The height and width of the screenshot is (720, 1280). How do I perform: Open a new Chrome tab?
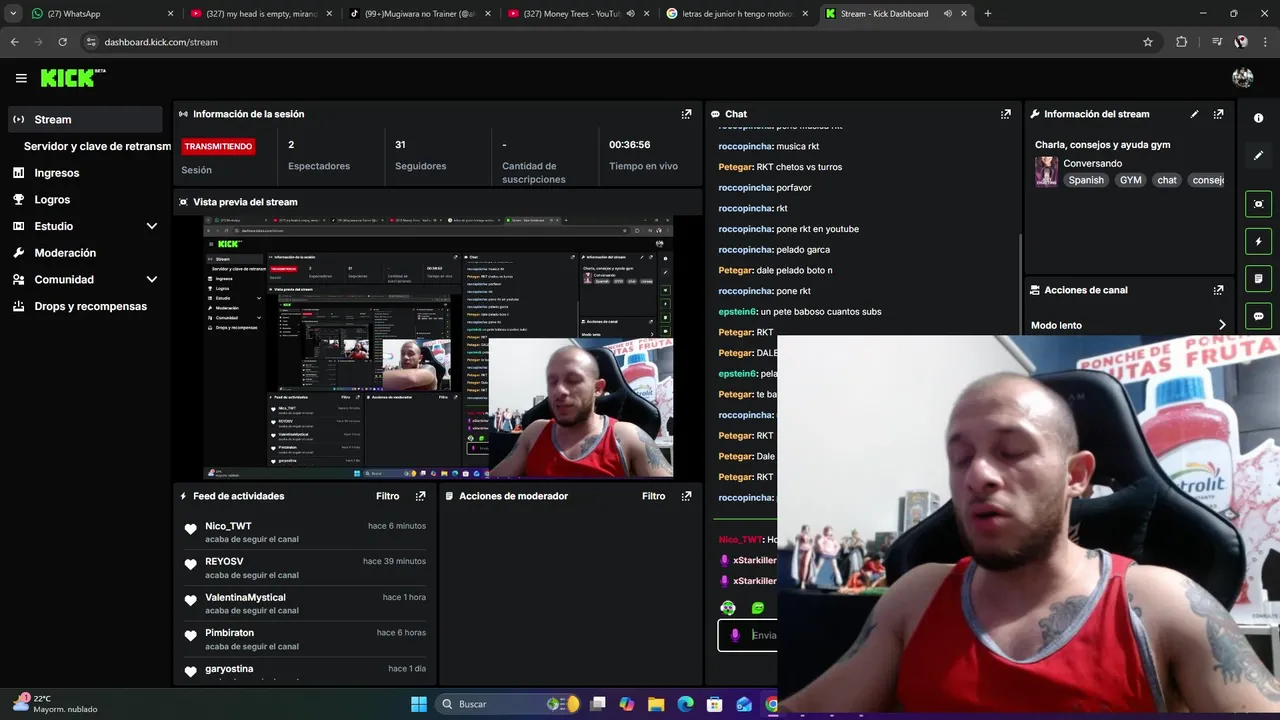(x=988, y=14)
